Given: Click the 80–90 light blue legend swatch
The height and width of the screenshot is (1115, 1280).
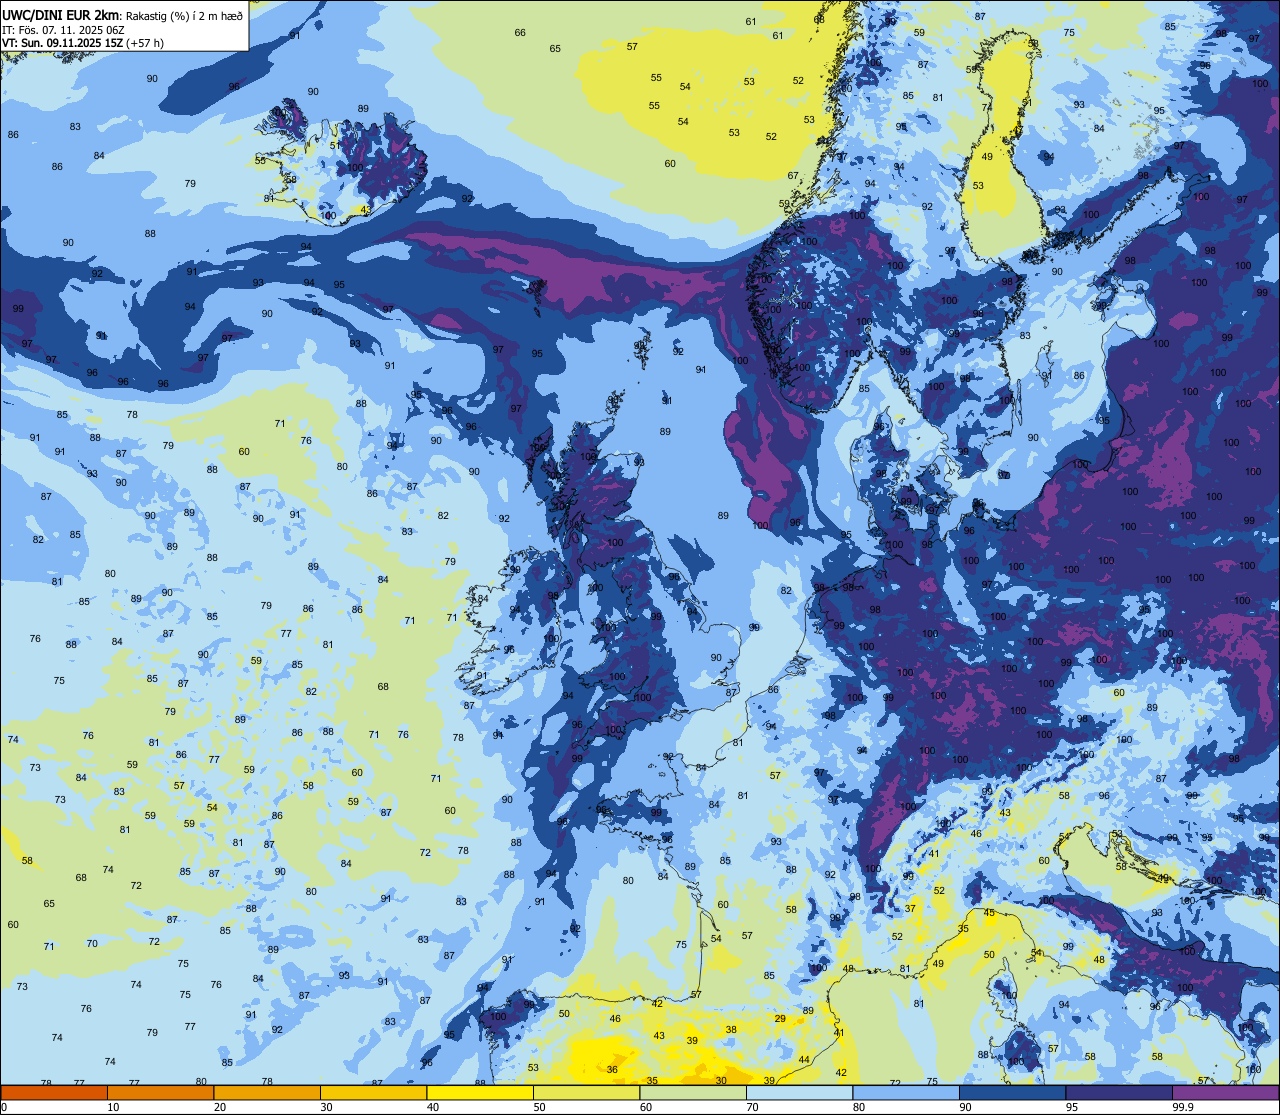Looking at the screenshot, I should (x=906, y=1093).
